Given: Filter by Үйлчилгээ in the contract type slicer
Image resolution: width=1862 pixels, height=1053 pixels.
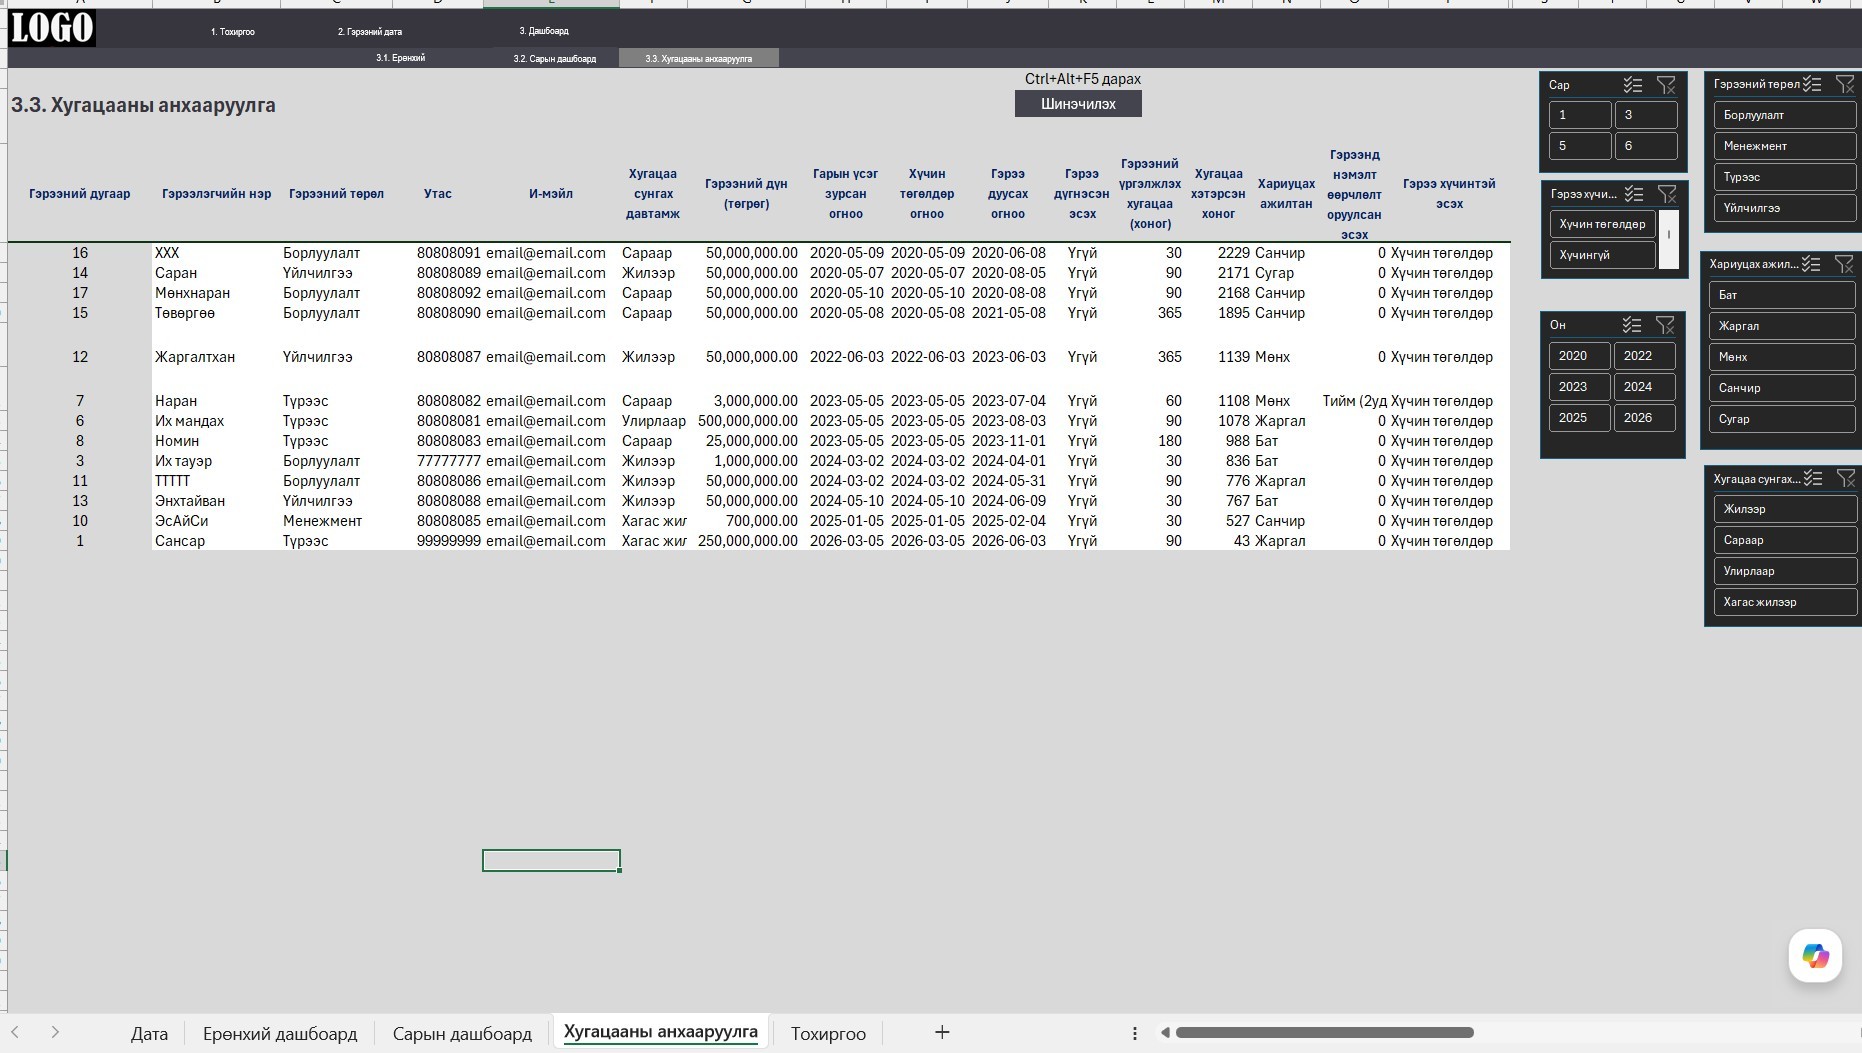Looking at the screenshot, I should (x=1785, y=208).
